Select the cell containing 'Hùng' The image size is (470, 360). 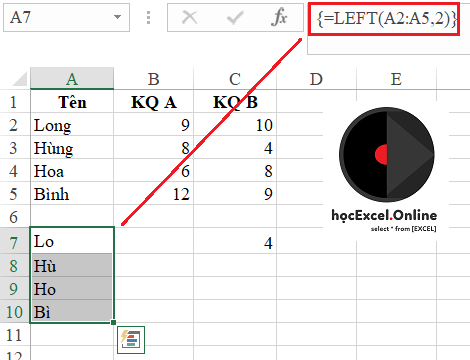coord(72,147)
